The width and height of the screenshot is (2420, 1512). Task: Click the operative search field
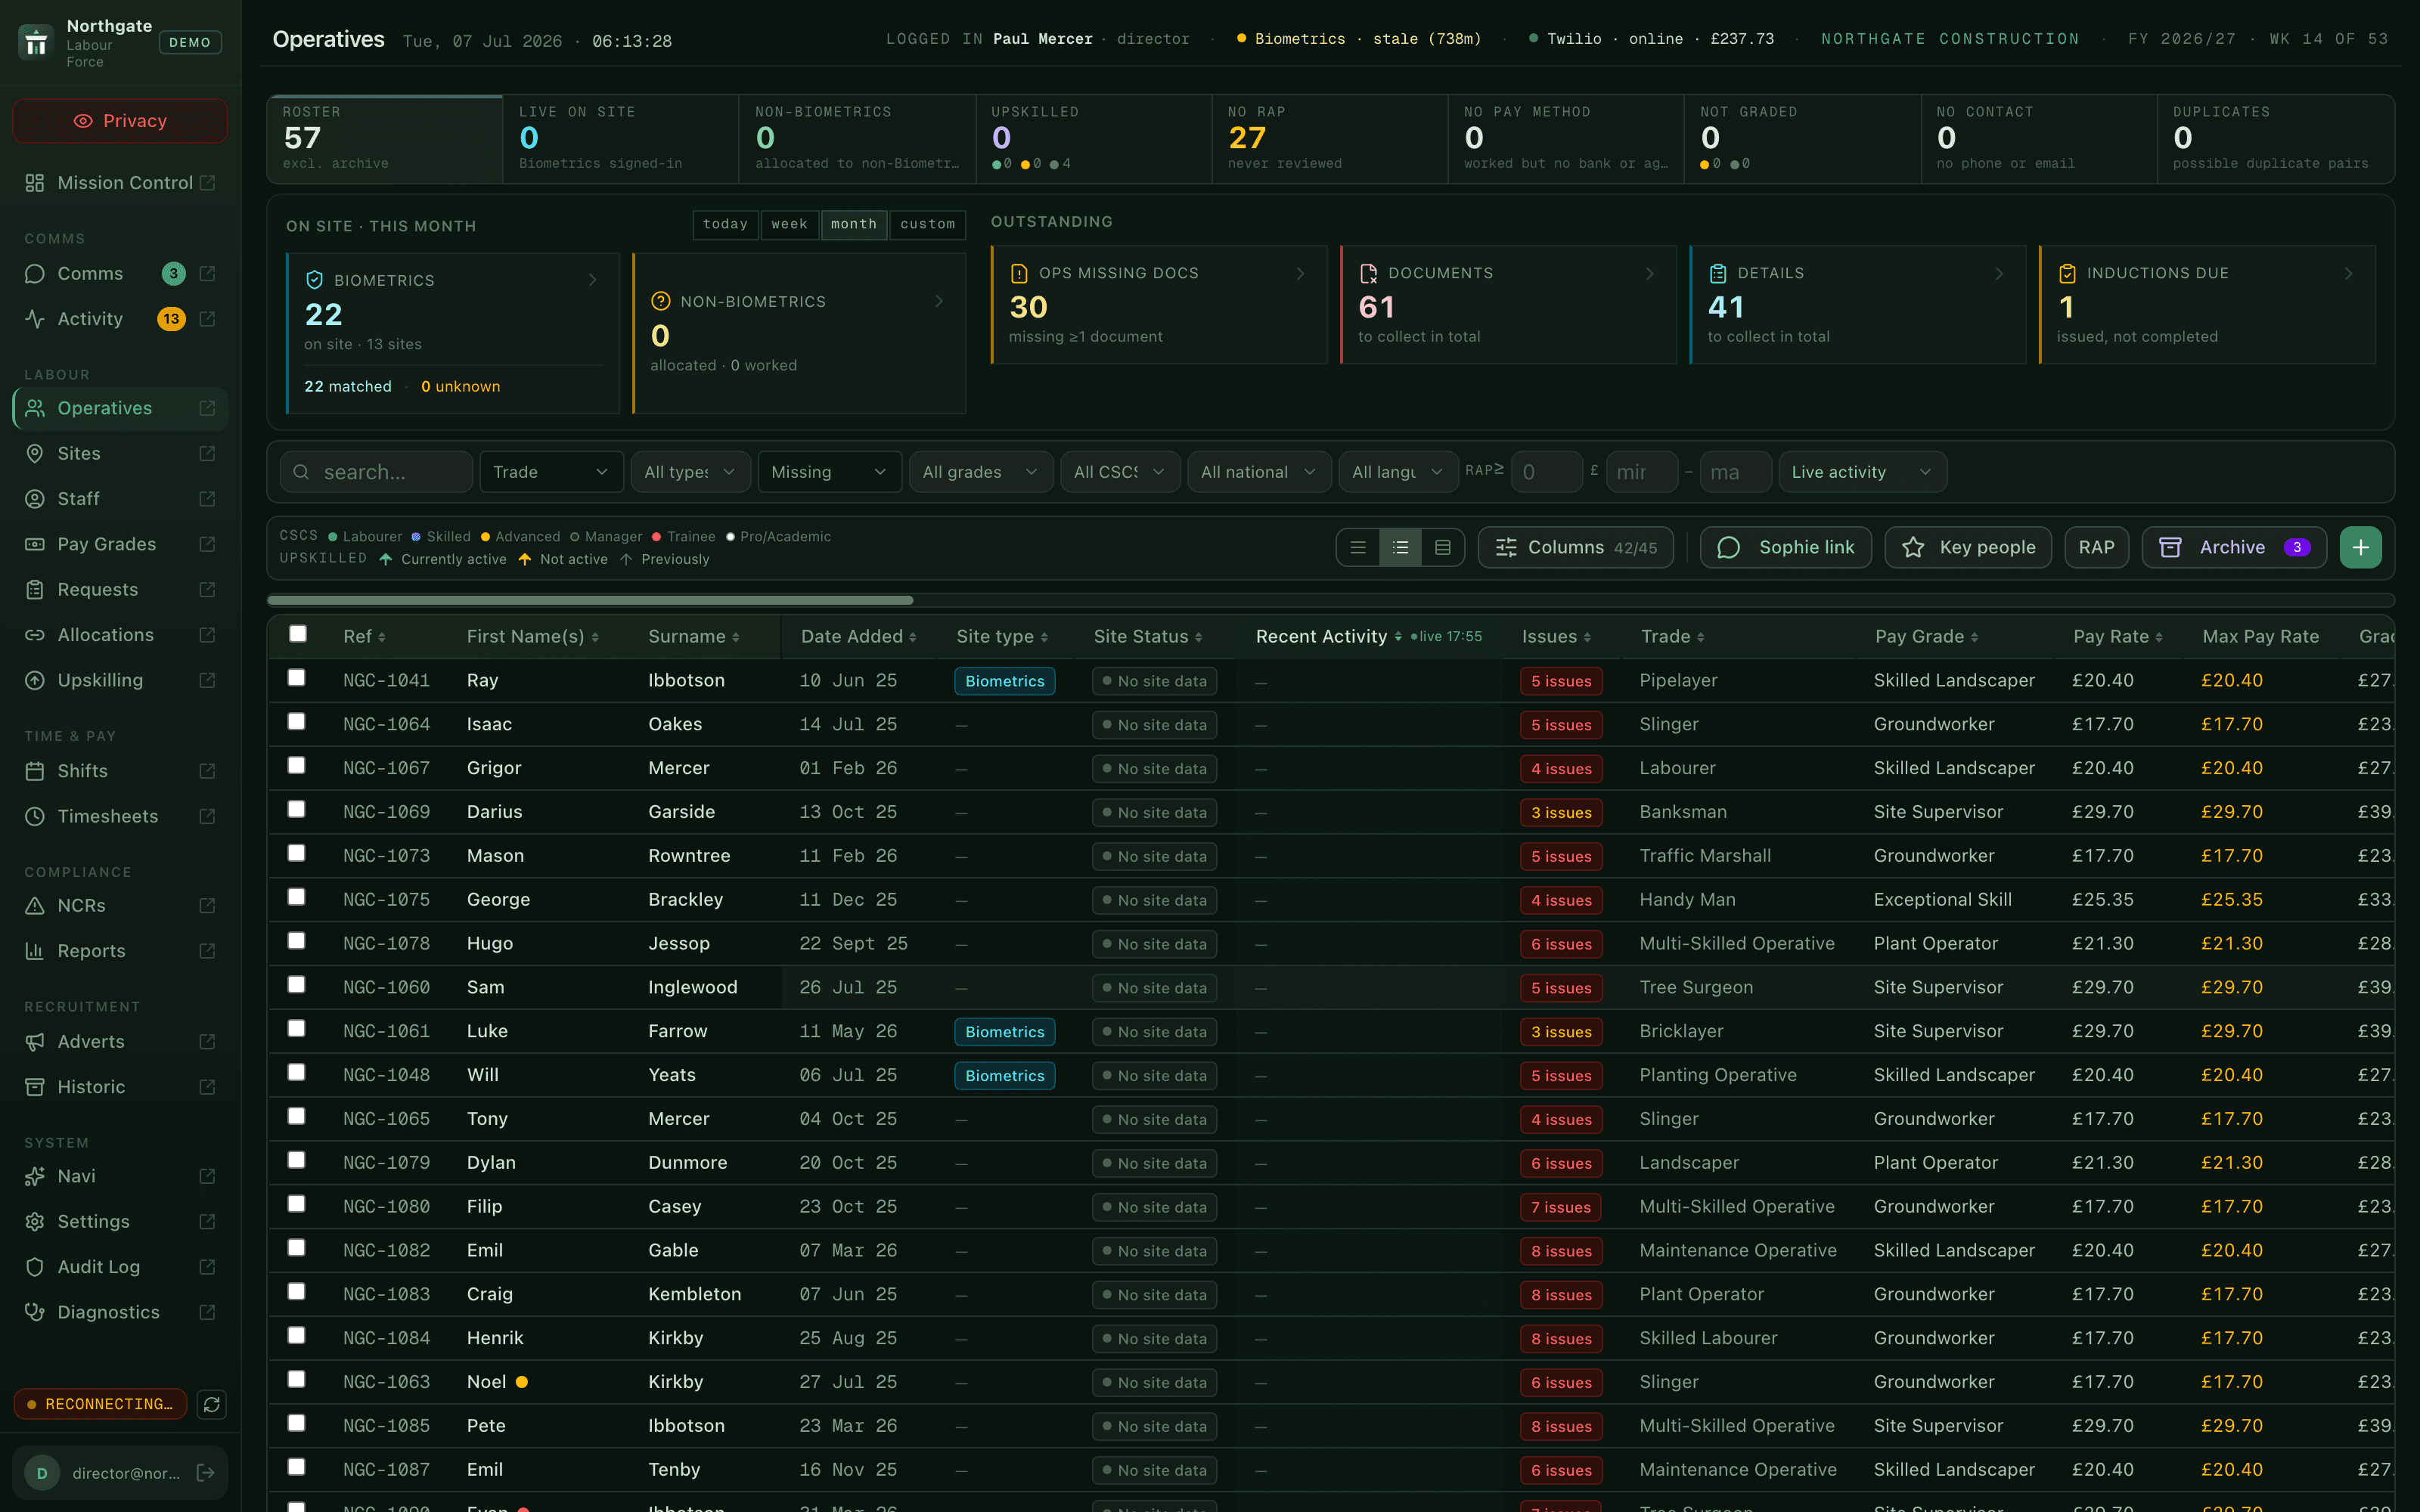(376, 472)
